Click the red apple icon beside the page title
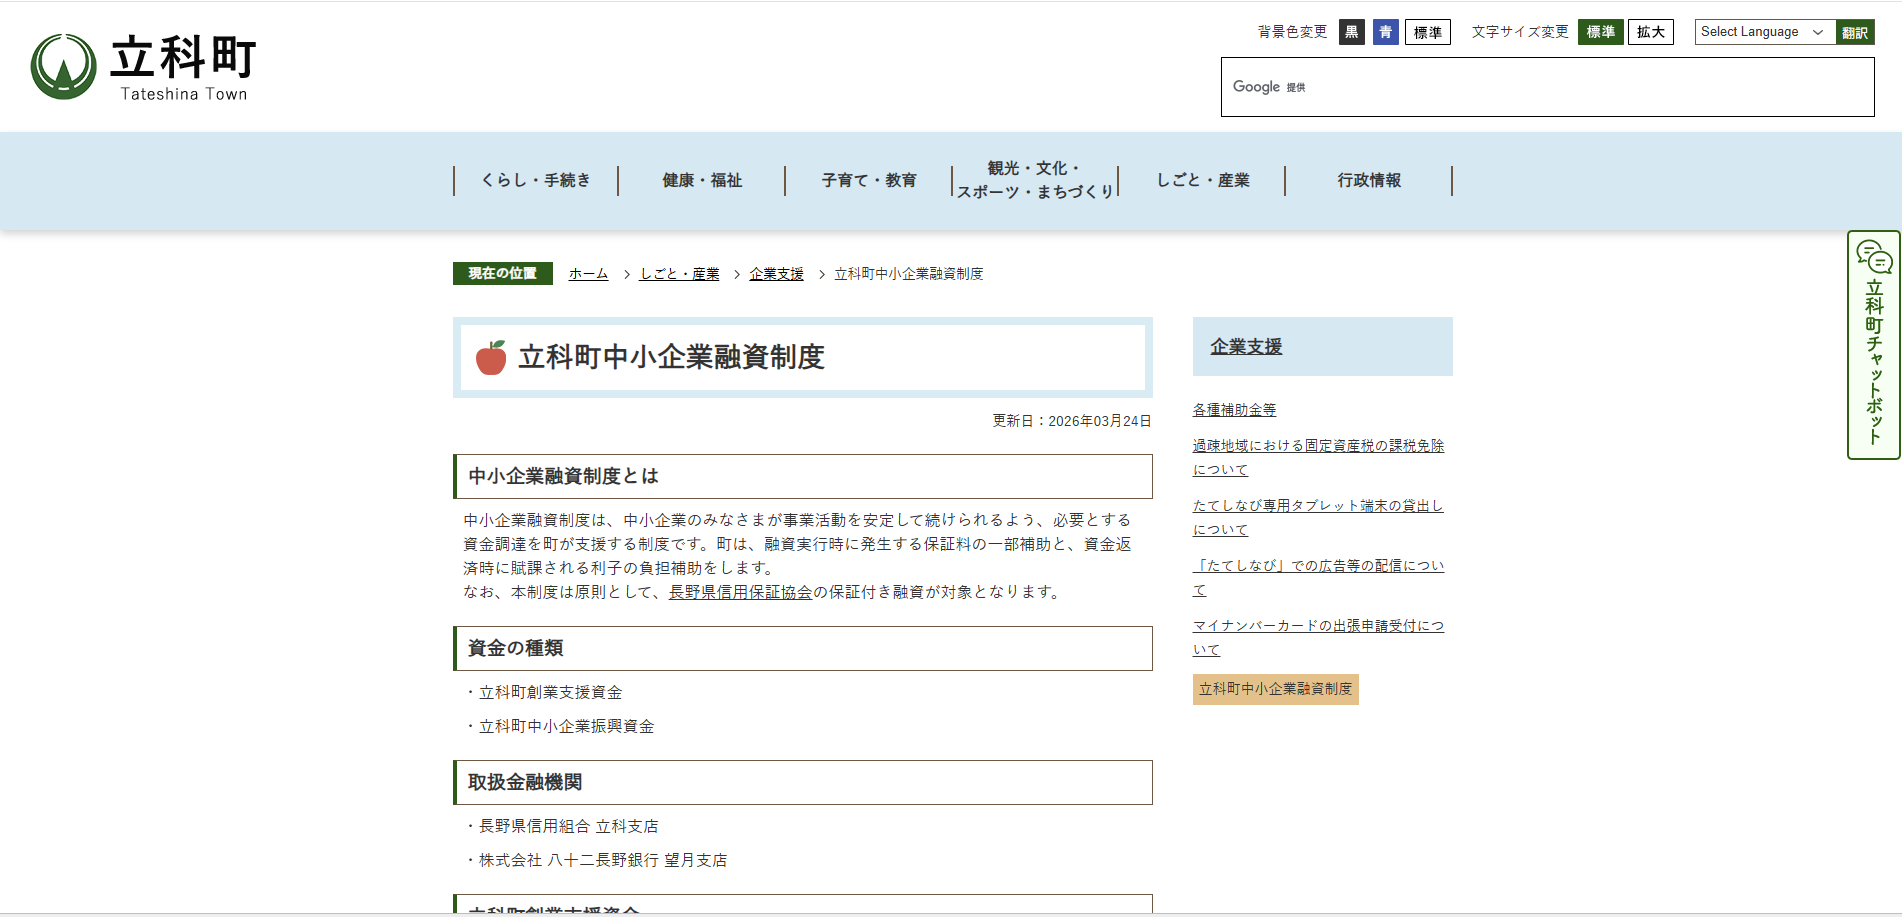The image size is (1902, 917). click(x=491, y=357)
